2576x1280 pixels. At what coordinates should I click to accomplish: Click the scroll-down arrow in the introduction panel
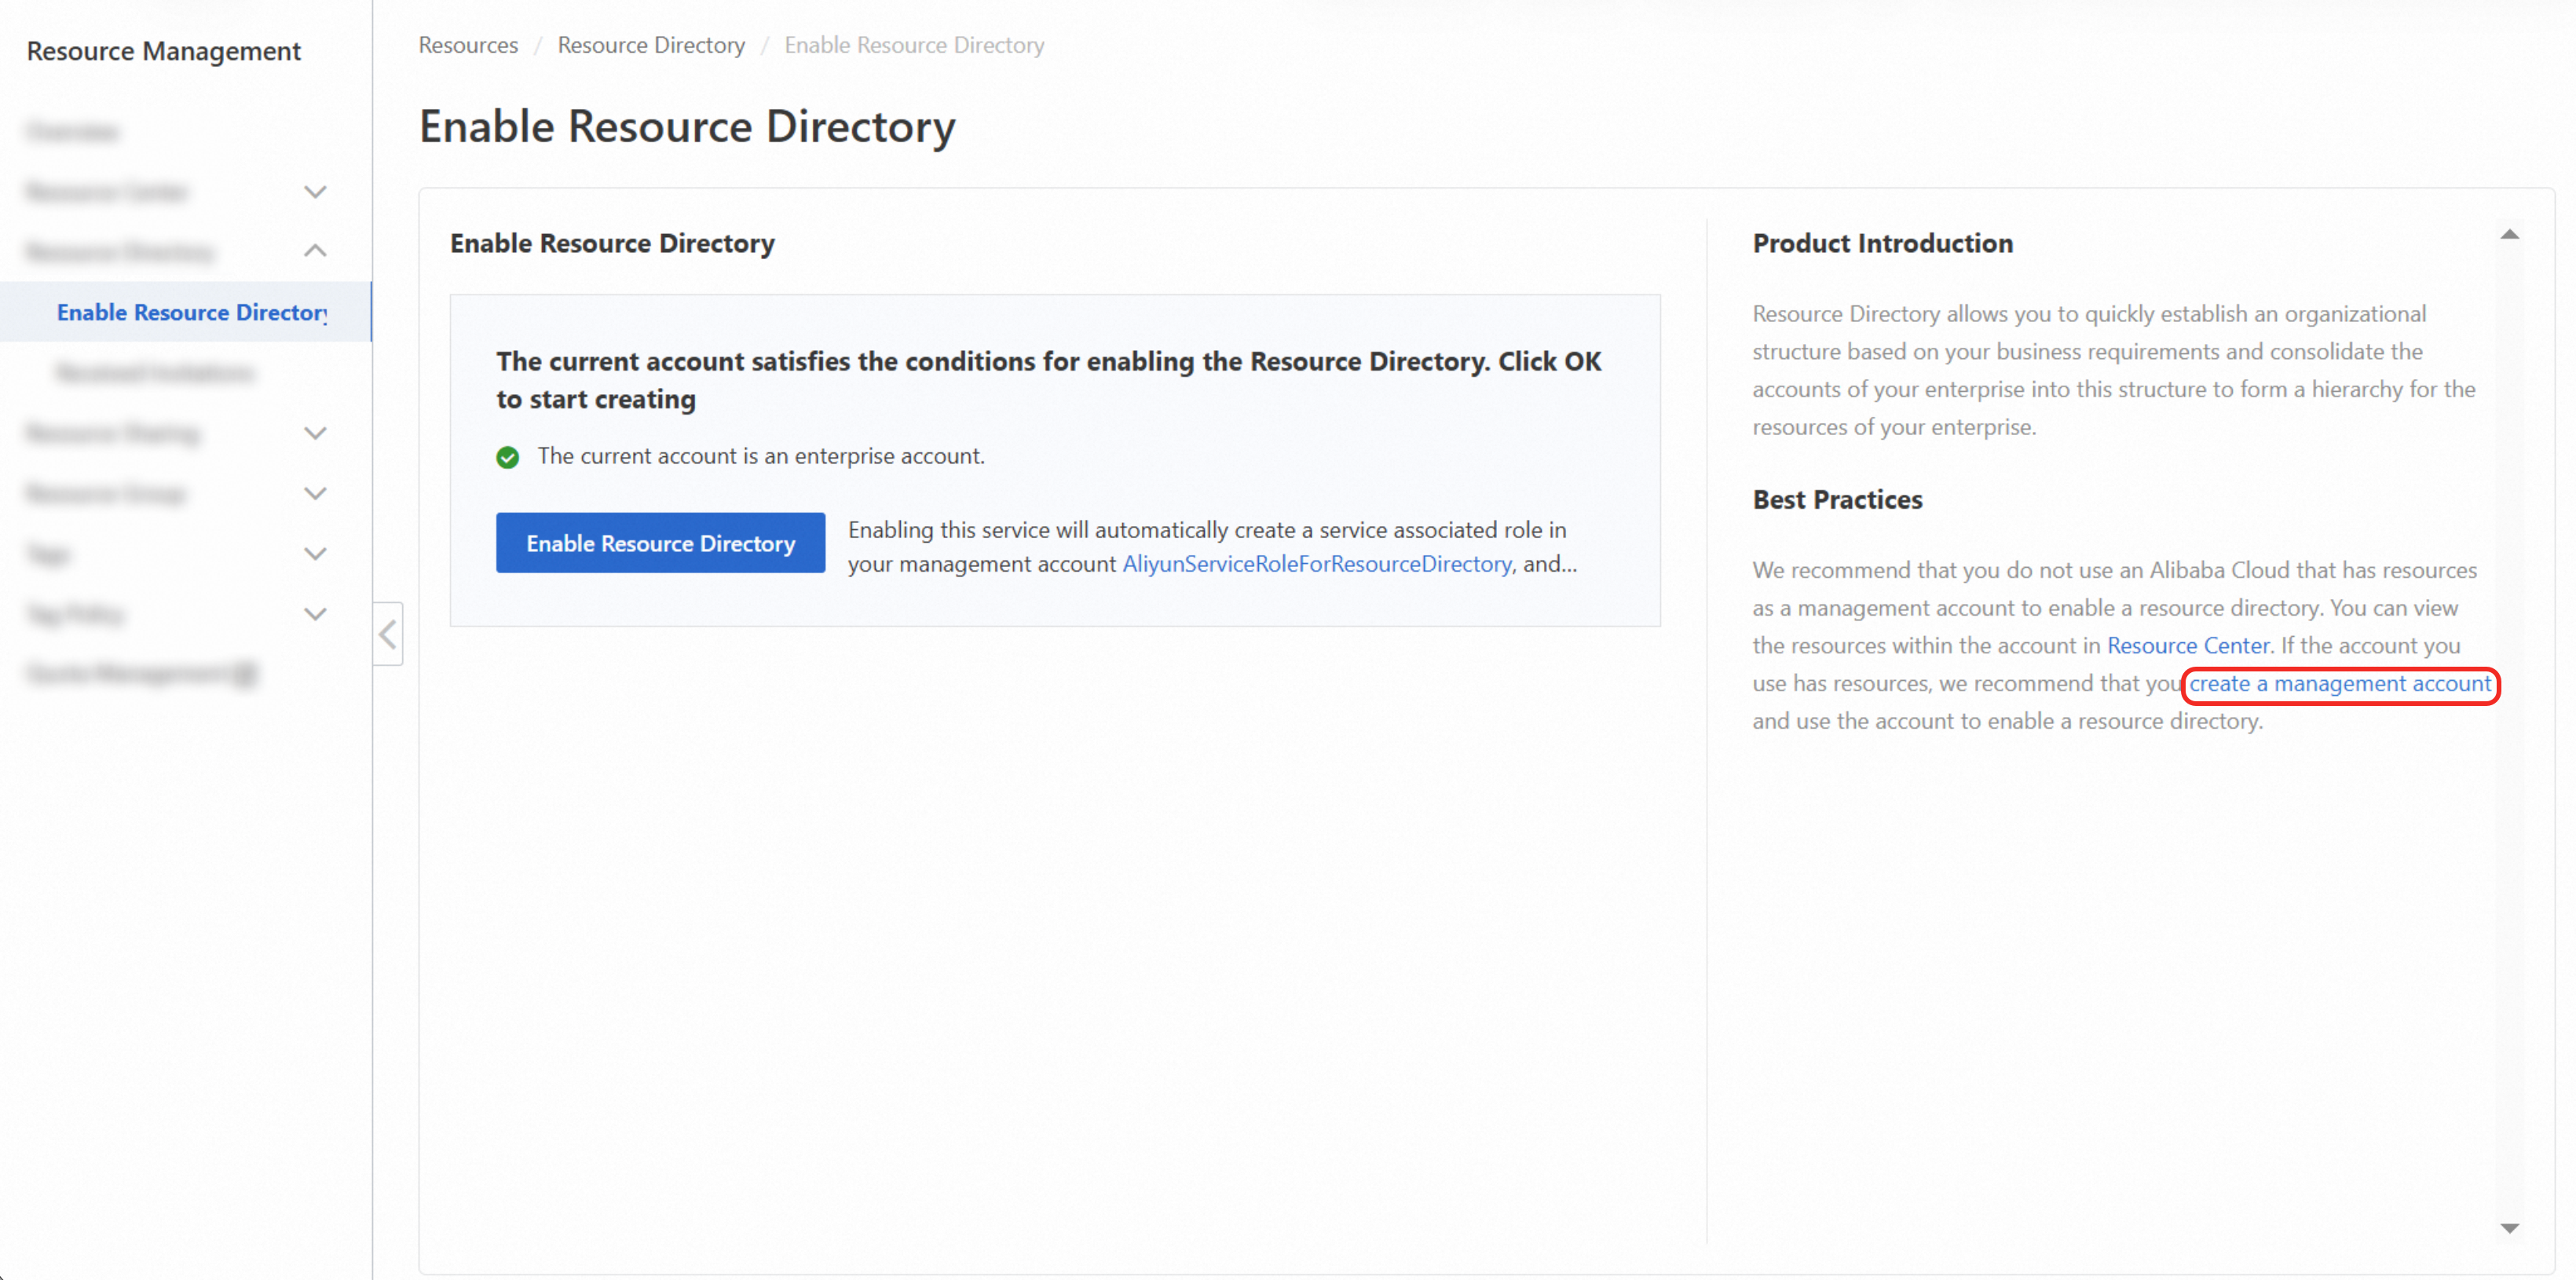click(2509, 1228)
